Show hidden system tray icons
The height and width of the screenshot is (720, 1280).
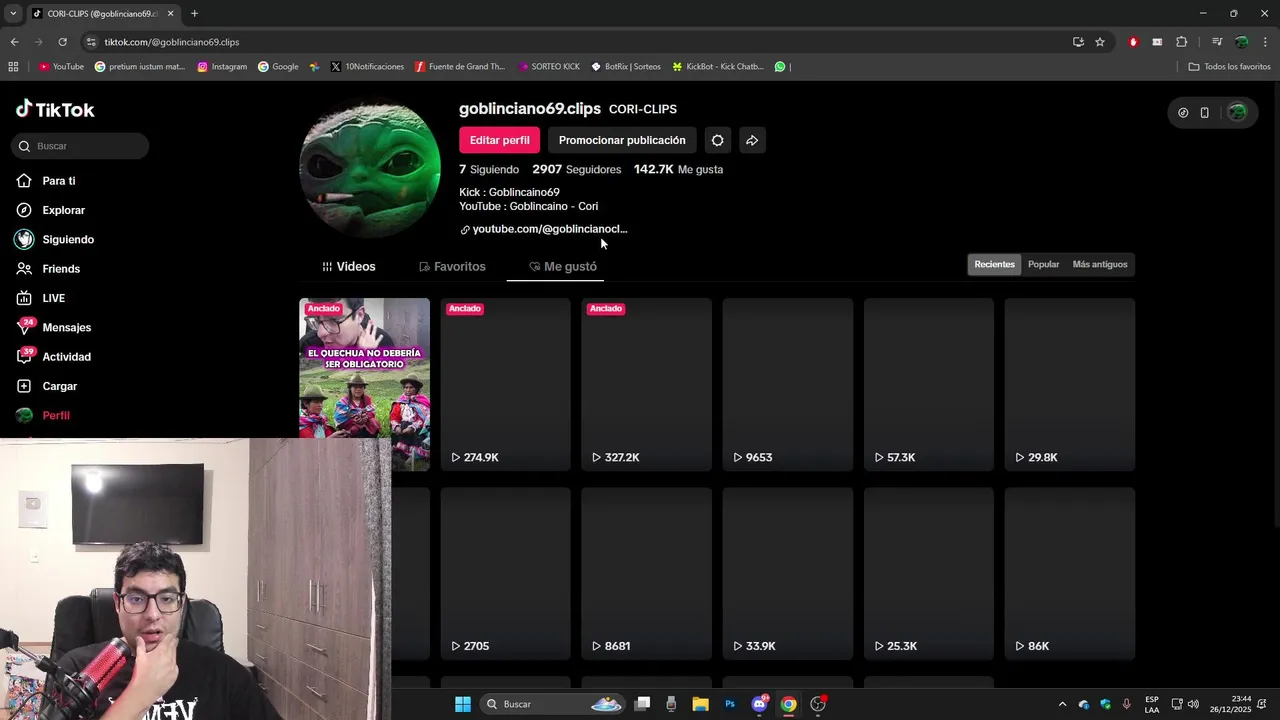[x=1062, y=704]
